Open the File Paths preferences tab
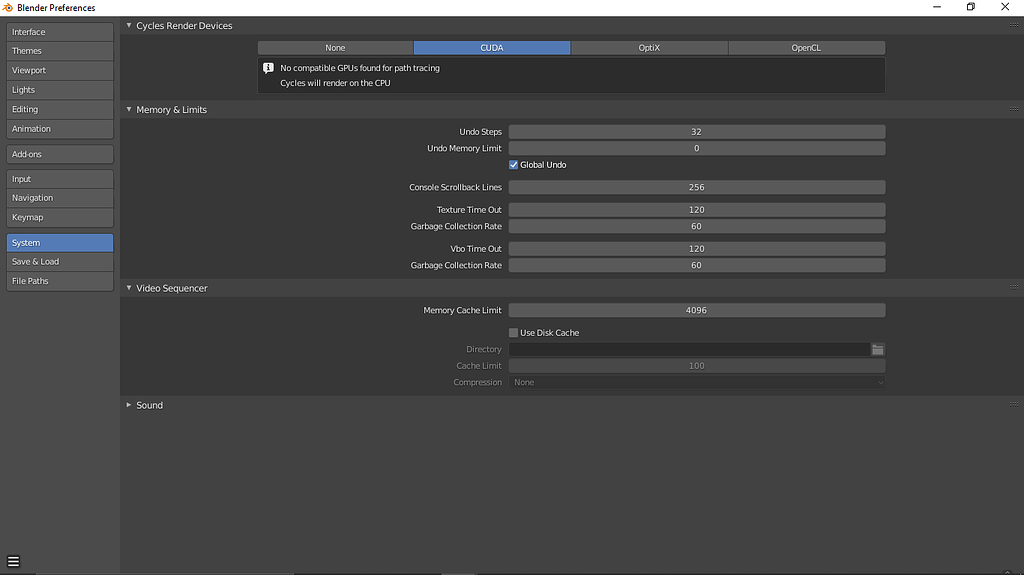This screenshot has height=575, width=1024. point(60,281)
